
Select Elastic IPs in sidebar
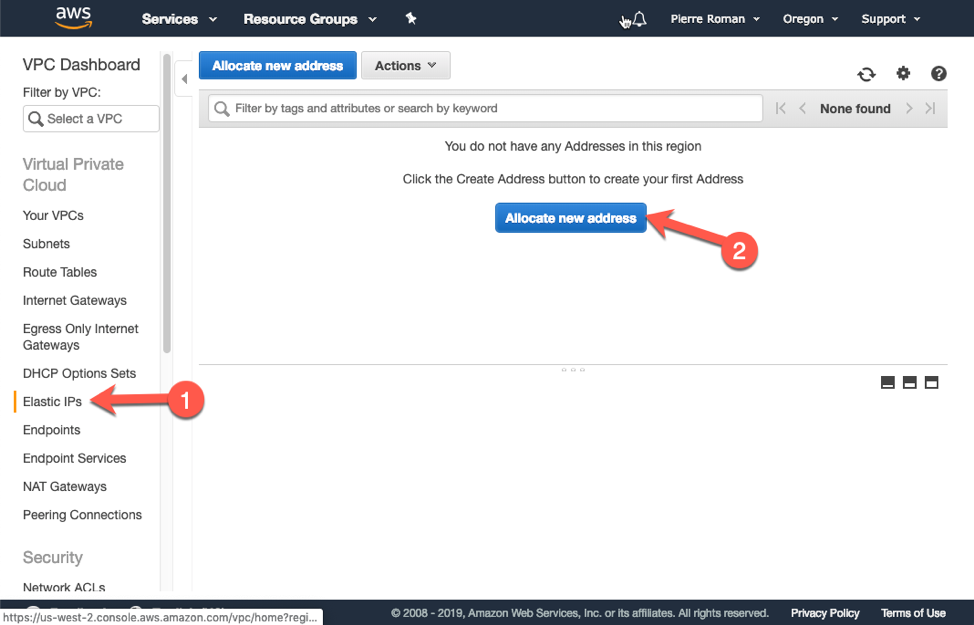pyautogui.click(x=52, y=402)
